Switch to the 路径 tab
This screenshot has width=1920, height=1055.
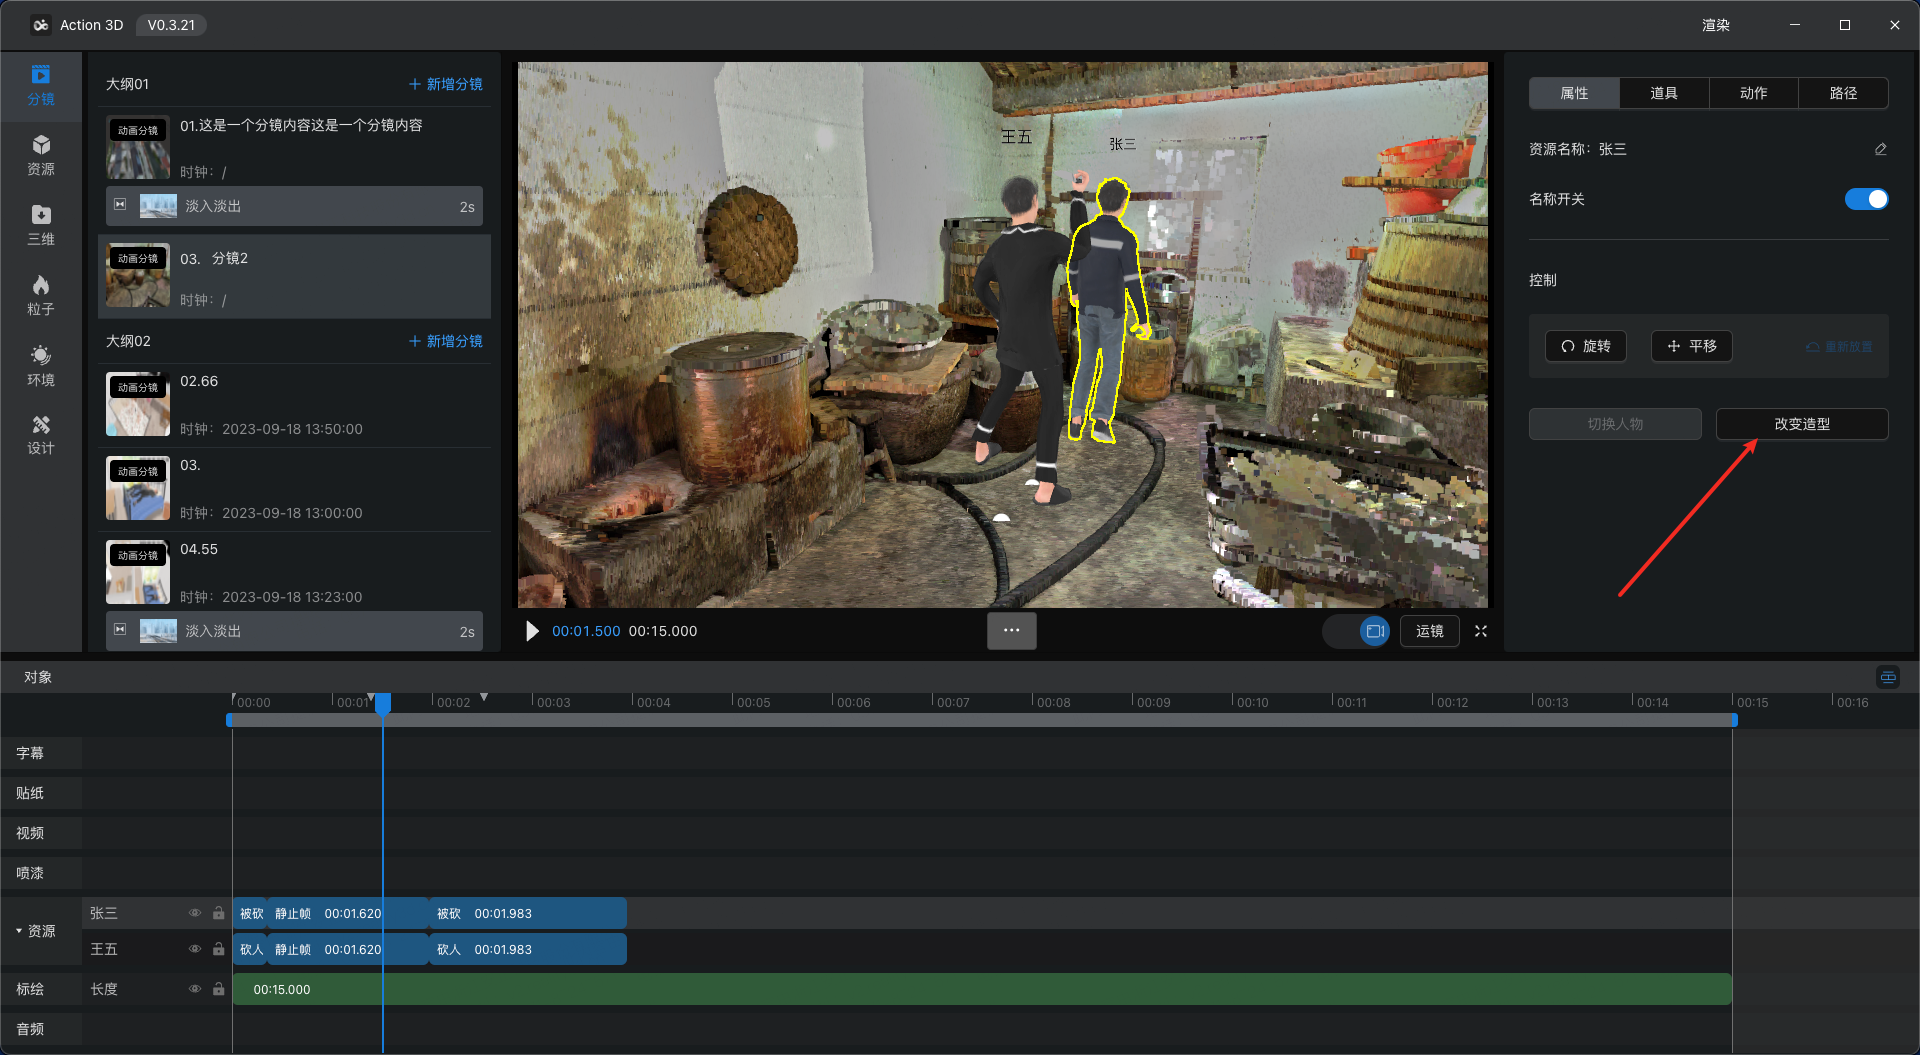click(x=1843, y=93)
